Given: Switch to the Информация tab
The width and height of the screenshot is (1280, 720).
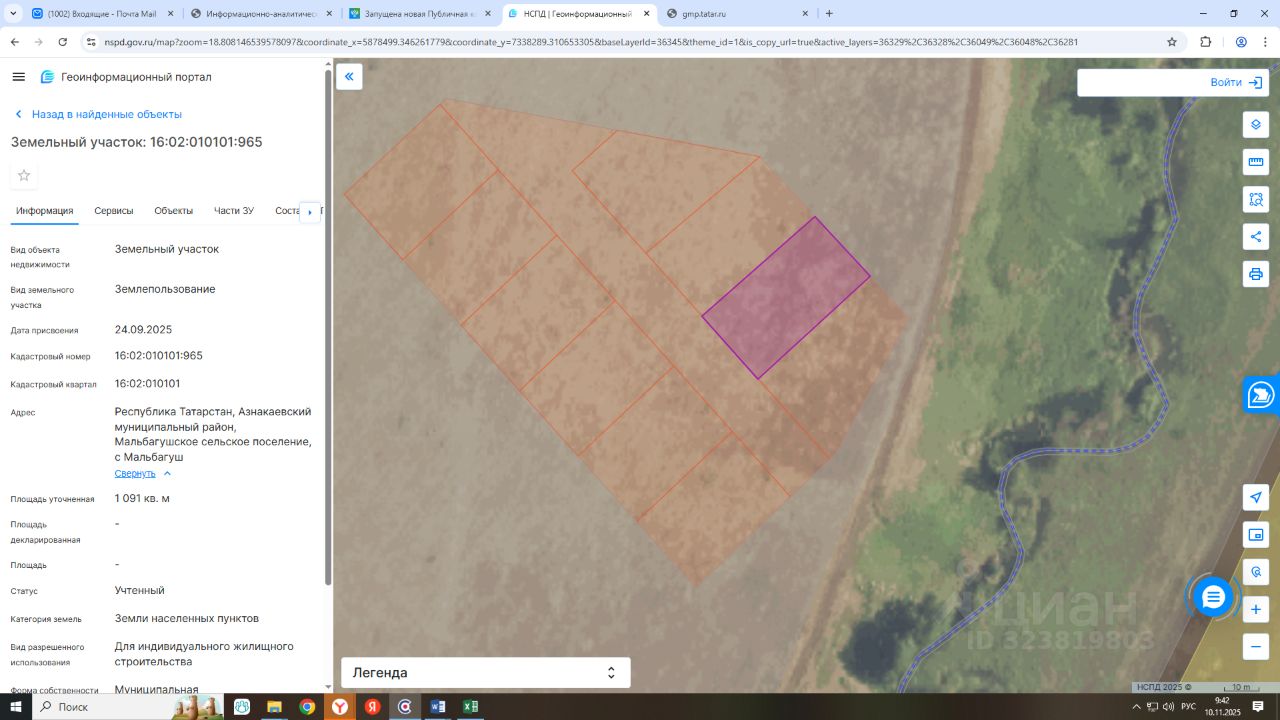Looking at the screenshot, I should click(44, 211).
